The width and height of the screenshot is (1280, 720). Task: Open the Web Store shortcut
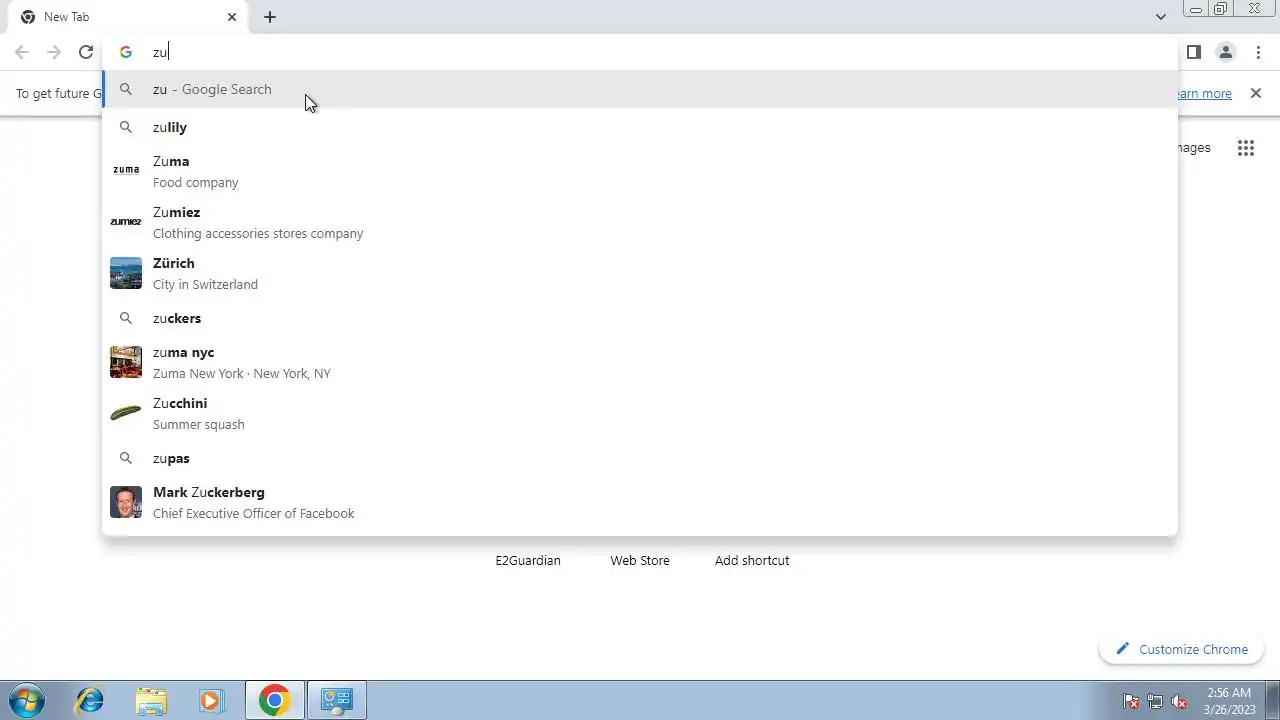pos(640,560)
